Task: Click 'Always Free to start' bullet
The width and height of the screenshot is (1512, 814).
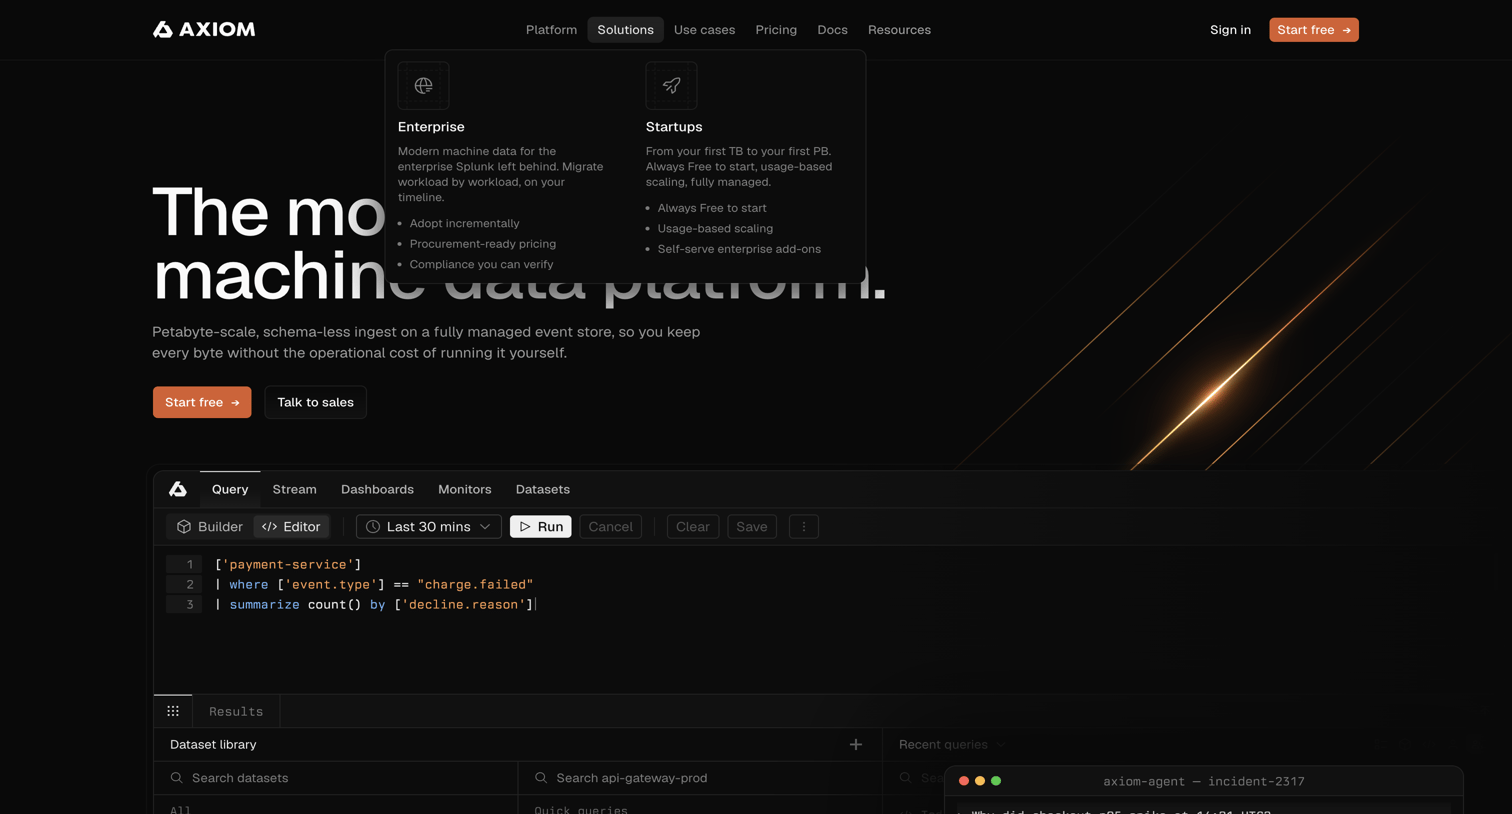Action: (x=712, y=208)
